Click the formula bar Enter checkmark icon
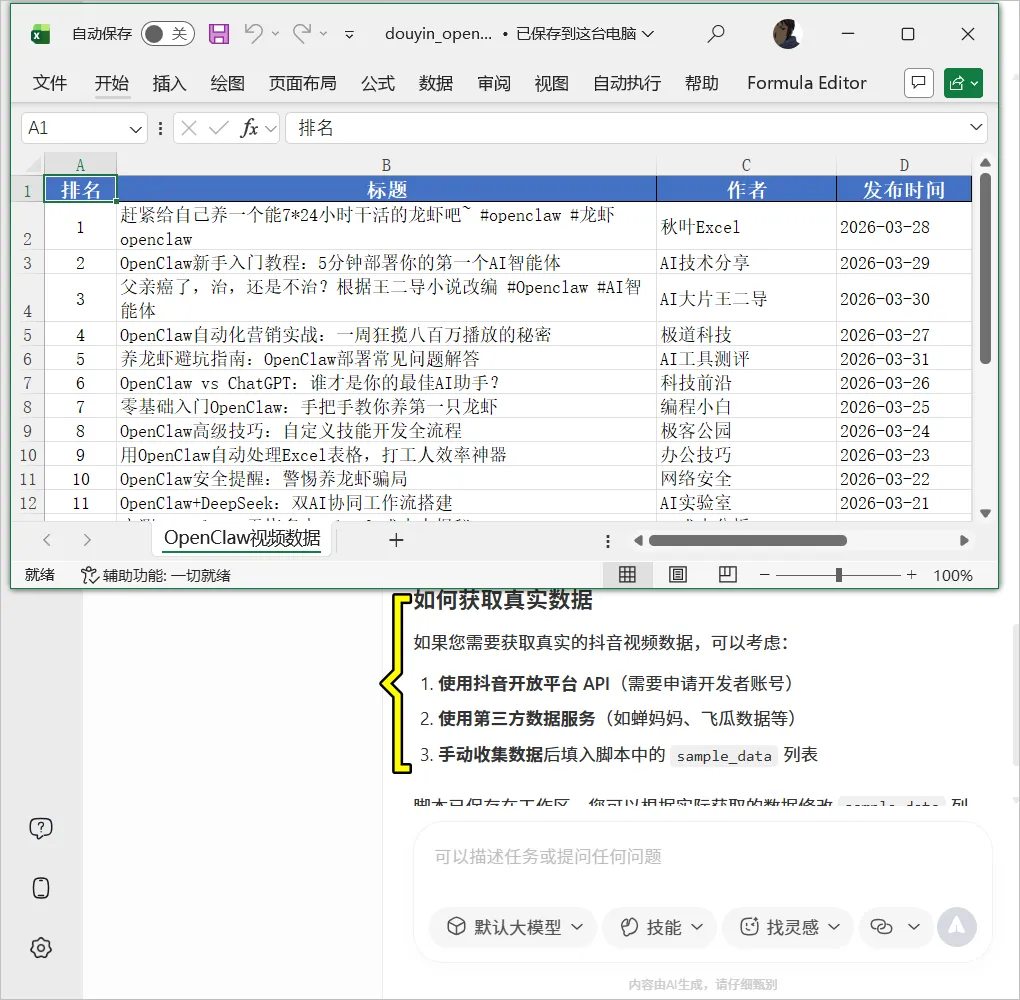 pos(219,128)
